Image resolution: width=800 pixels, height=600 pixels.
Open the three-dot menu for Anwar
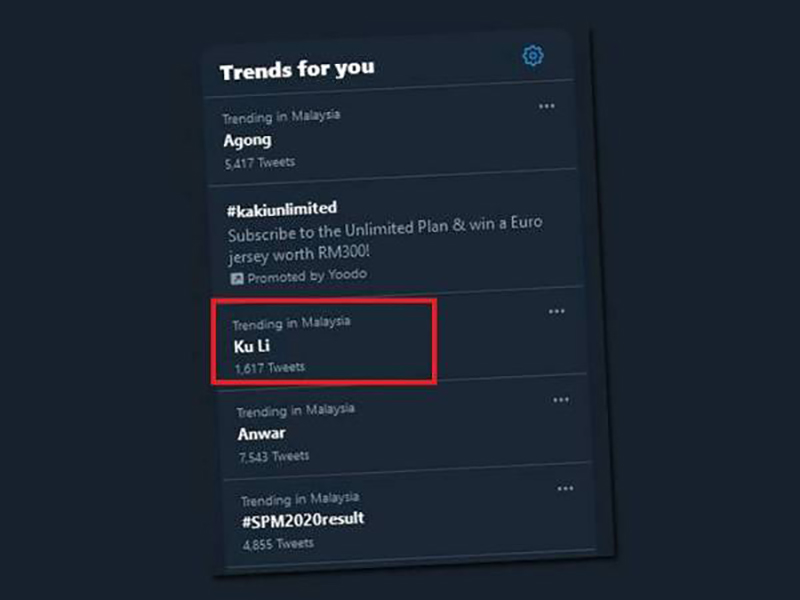[561, 400]
